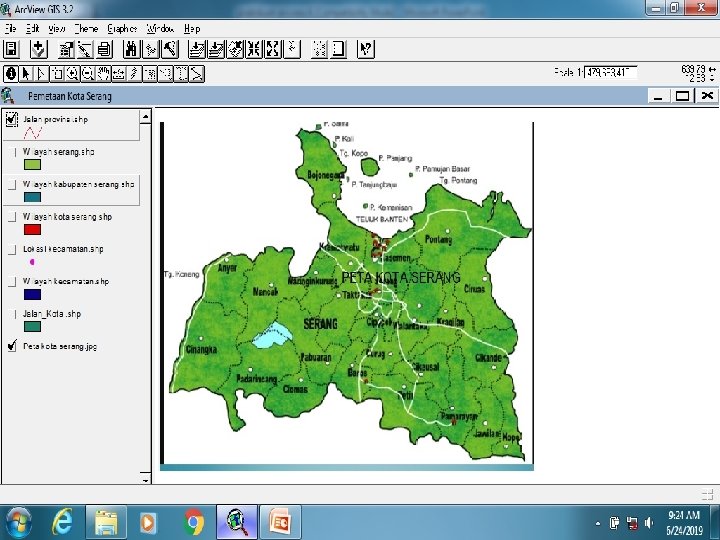The width and height of the screenshot is (720, 540).
Task: Click the green Jalan_Kota swatch
Action: 32,326
